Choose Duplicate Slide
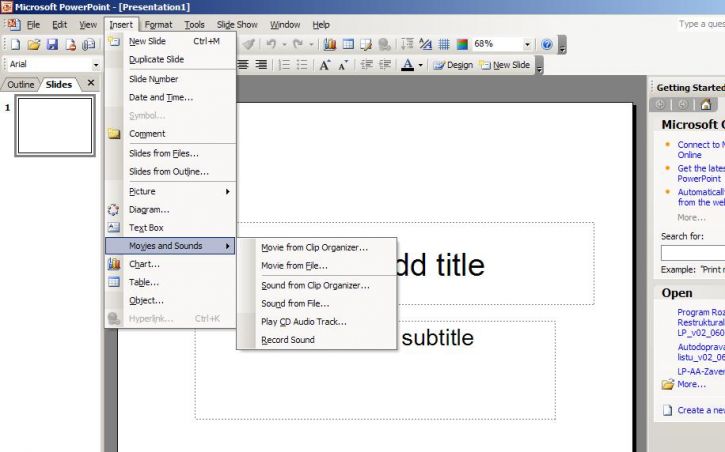The width and height of the screenshot is (725, 452). 170,59
